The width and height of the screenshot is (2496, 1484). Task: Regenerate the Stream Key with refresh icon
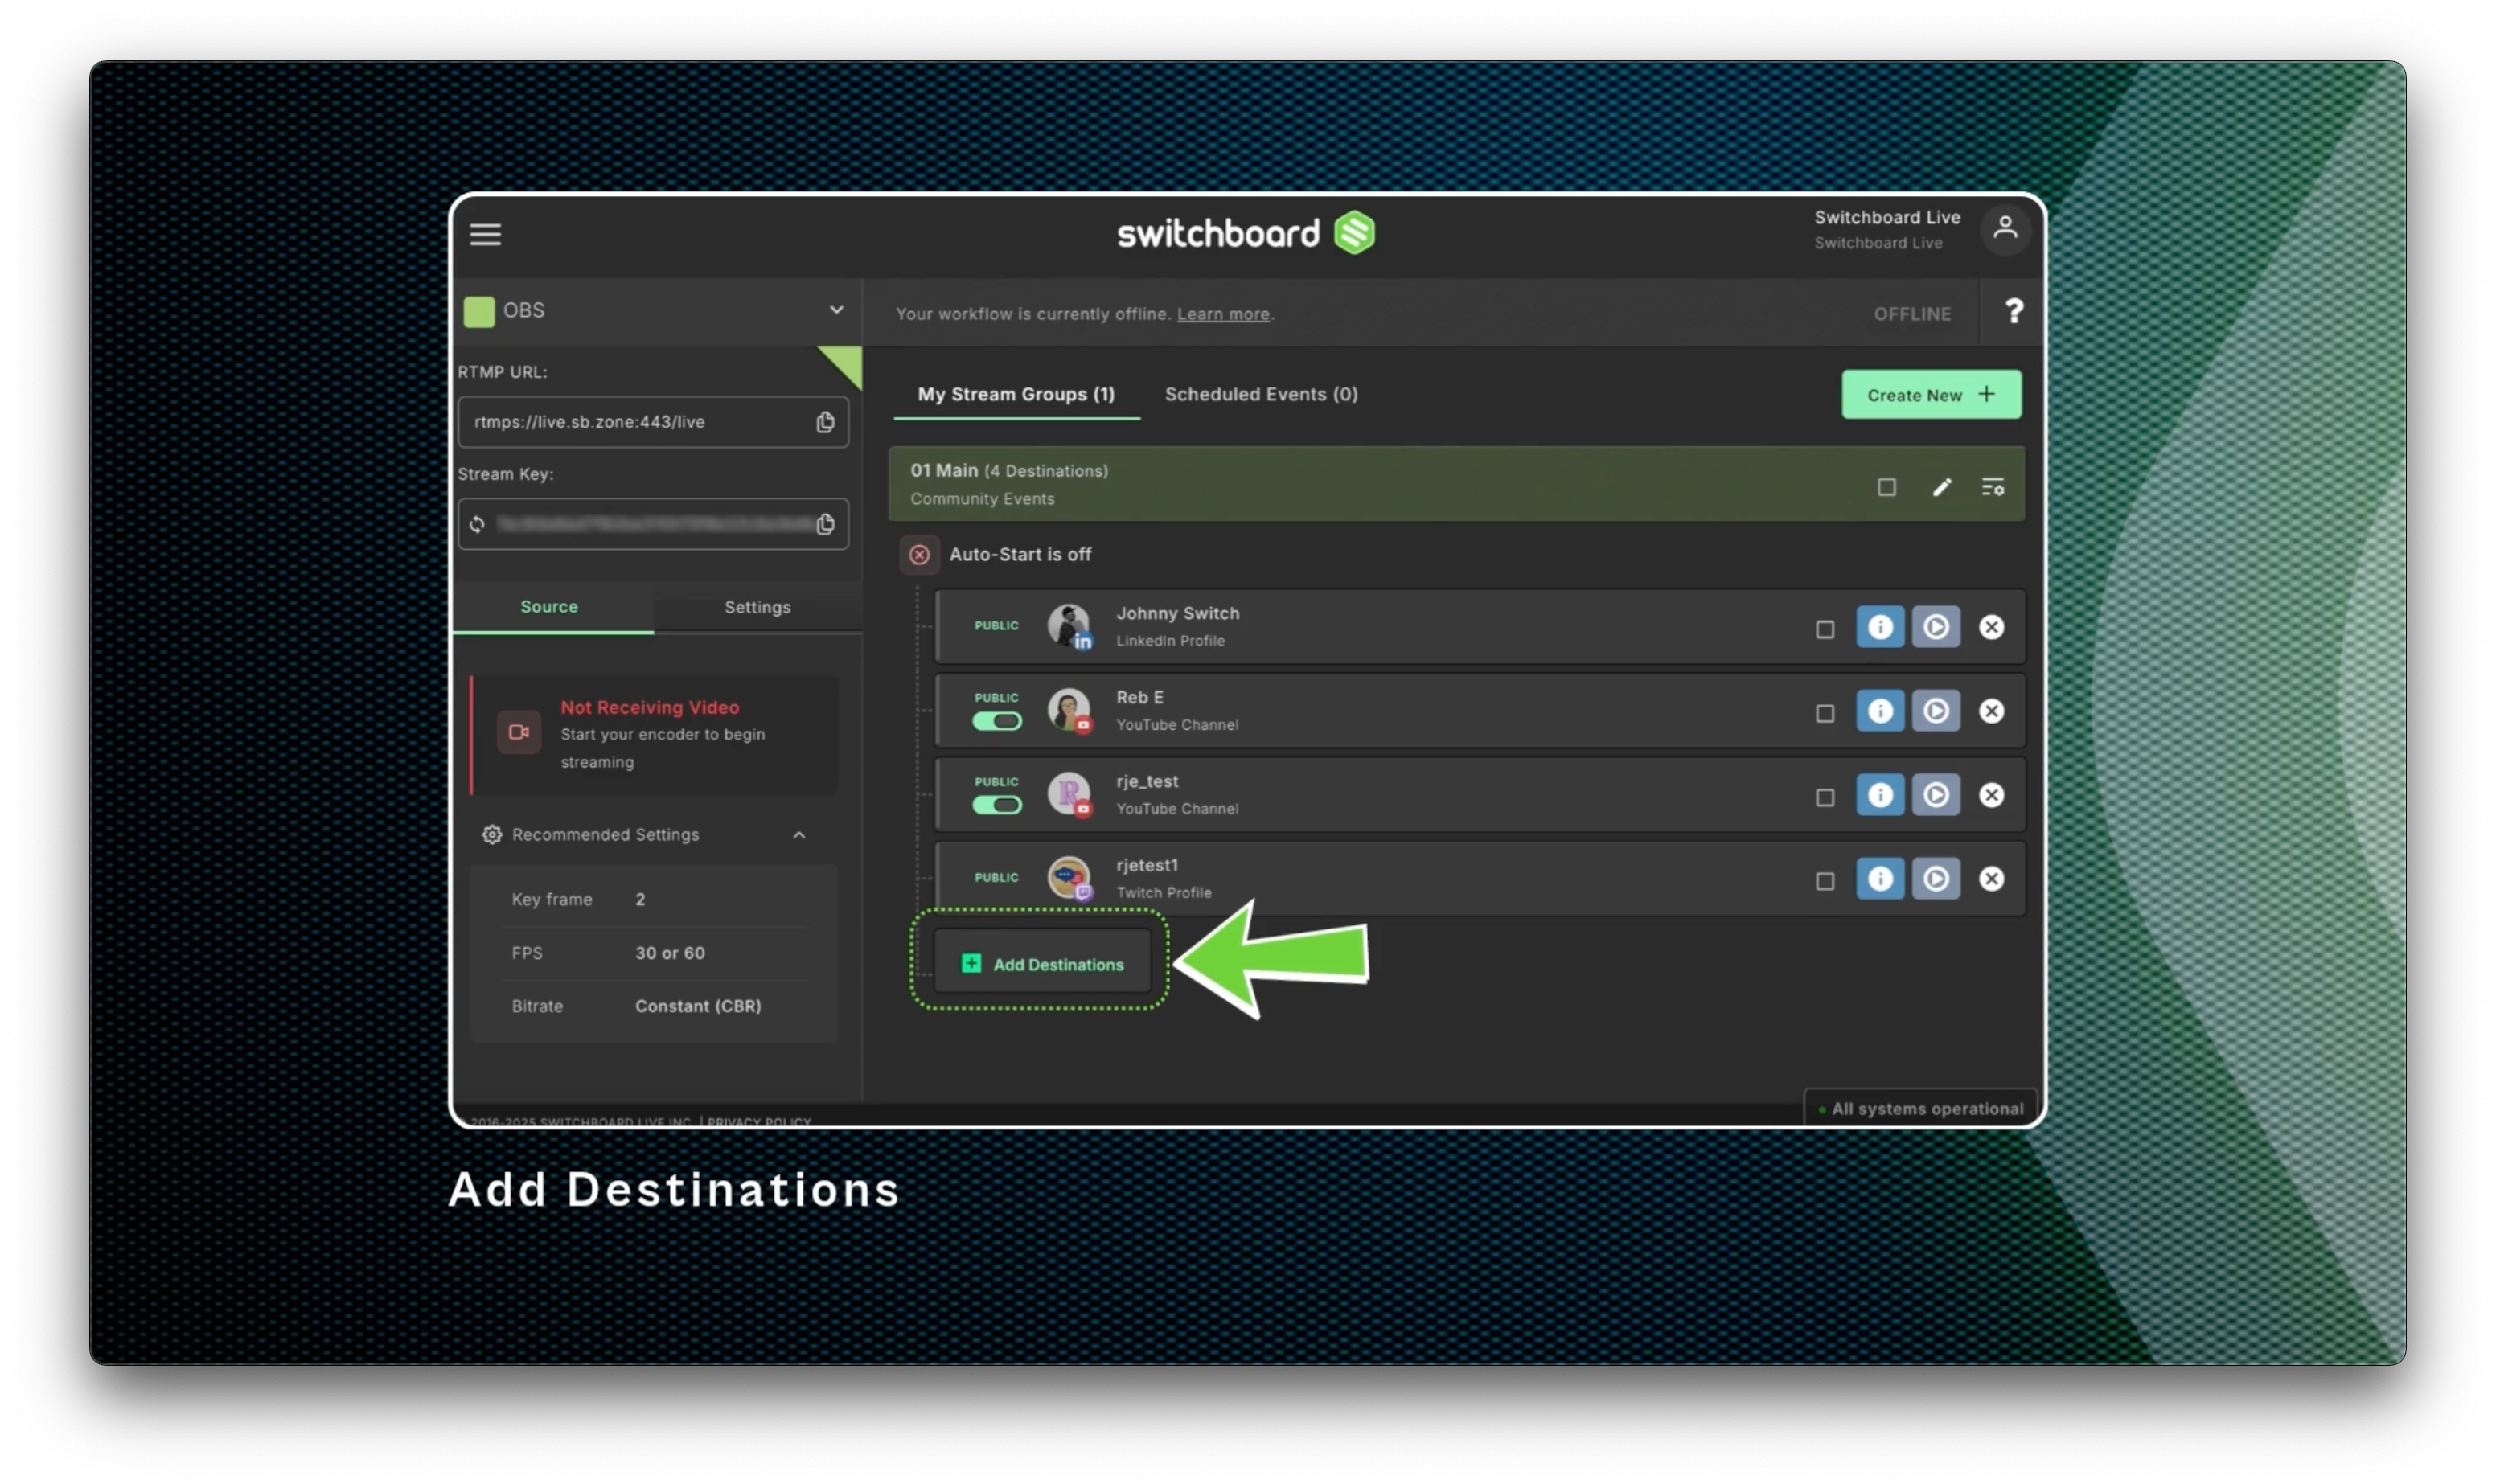pyautogui.click(x=477, y=524)
